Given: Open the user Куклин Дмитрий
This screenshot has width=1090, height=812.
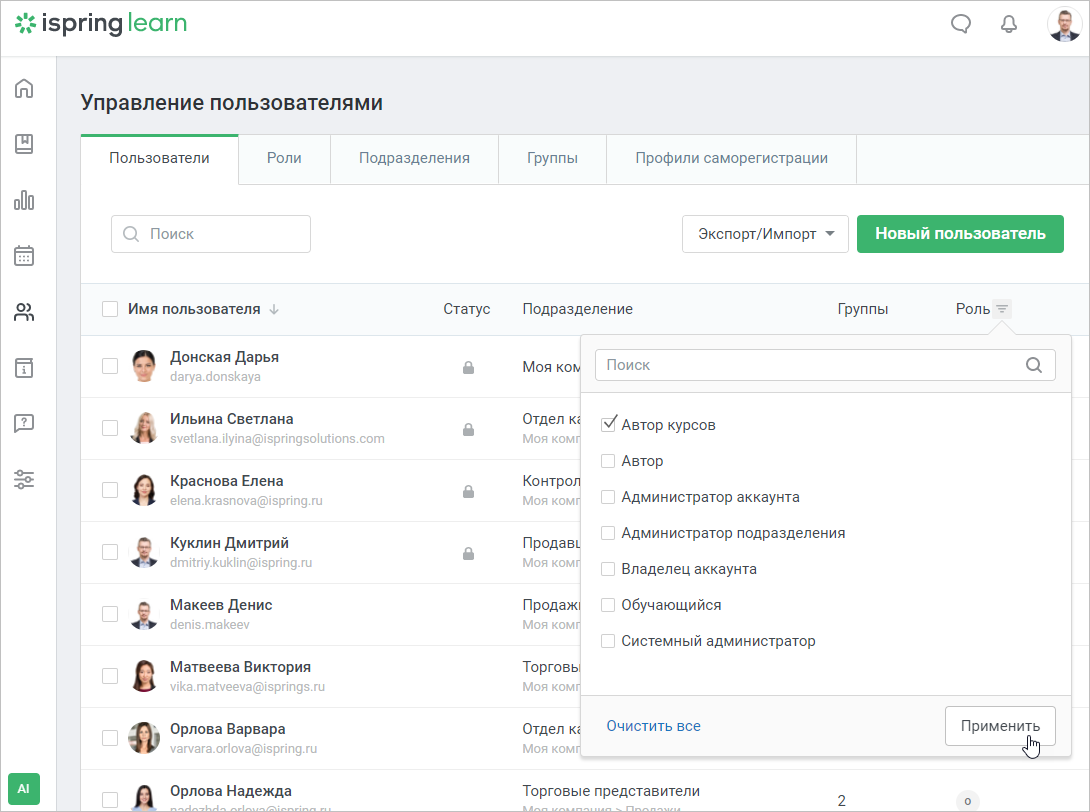Looking at the screenshot, I should coord(229,543).
